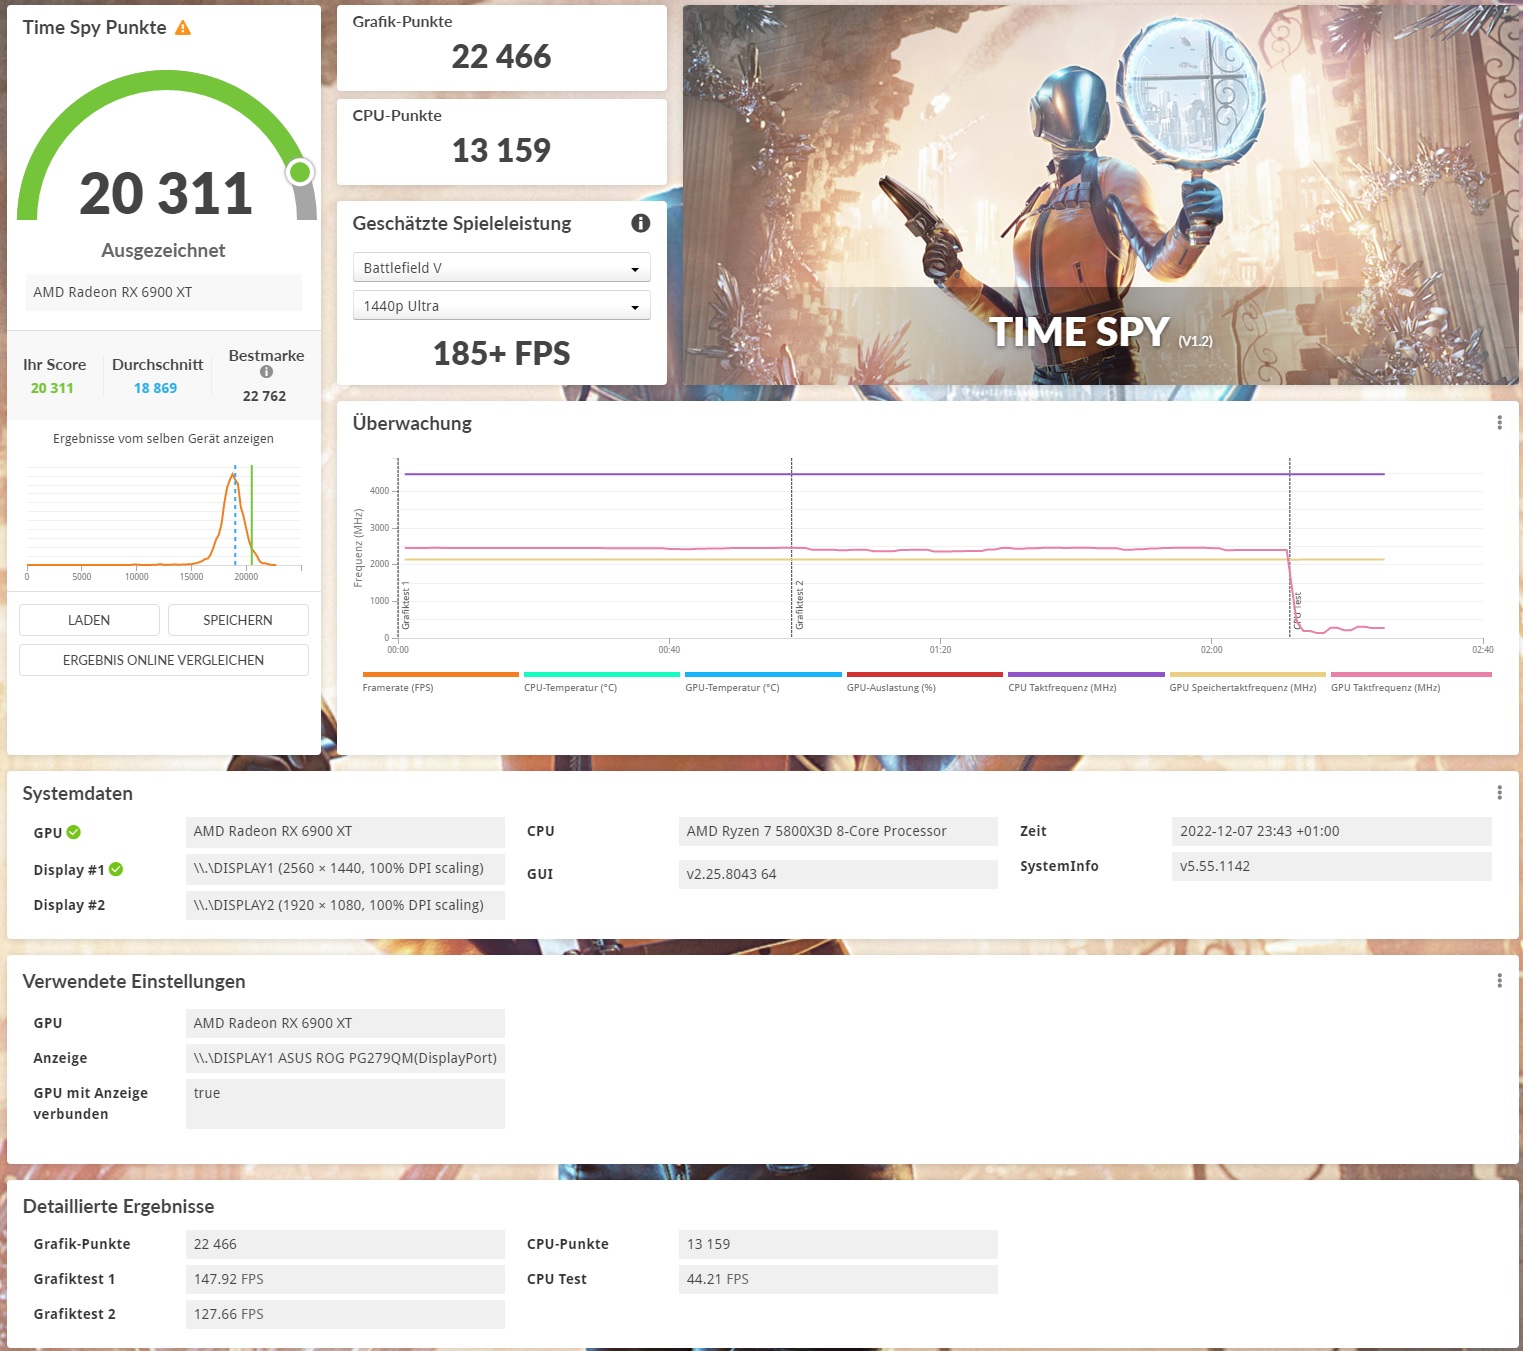Click CPU Test result 44.21 FPS

point(838,1279)
